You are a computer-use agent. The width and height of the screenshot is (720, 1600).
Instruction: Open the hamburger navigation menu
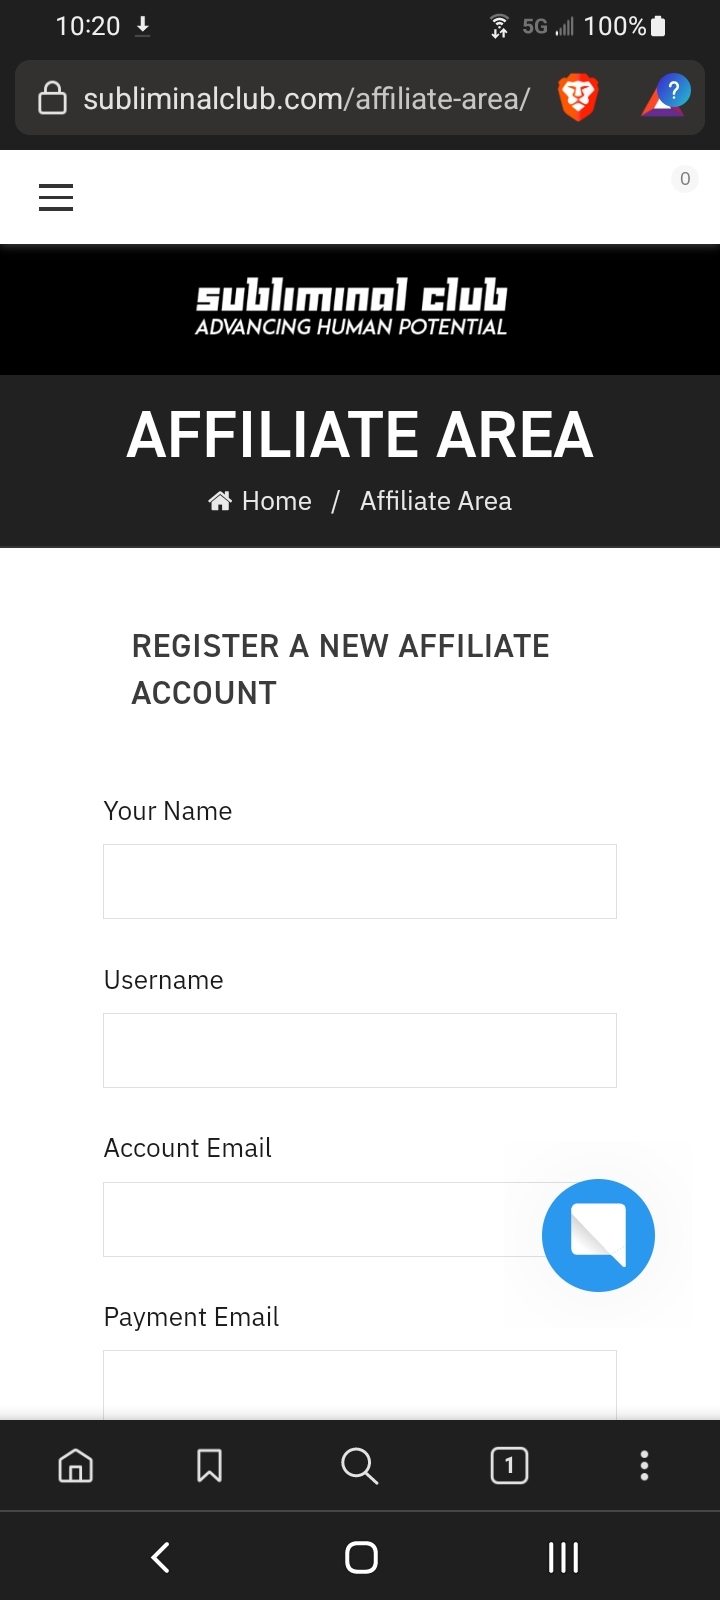tap(56, 197)
